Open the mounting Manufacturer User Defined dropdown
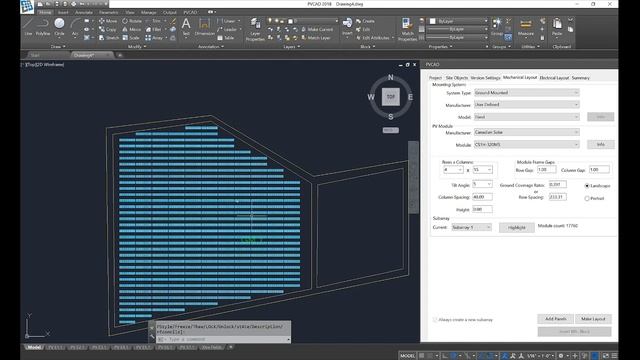 click(x=527, y=104)
